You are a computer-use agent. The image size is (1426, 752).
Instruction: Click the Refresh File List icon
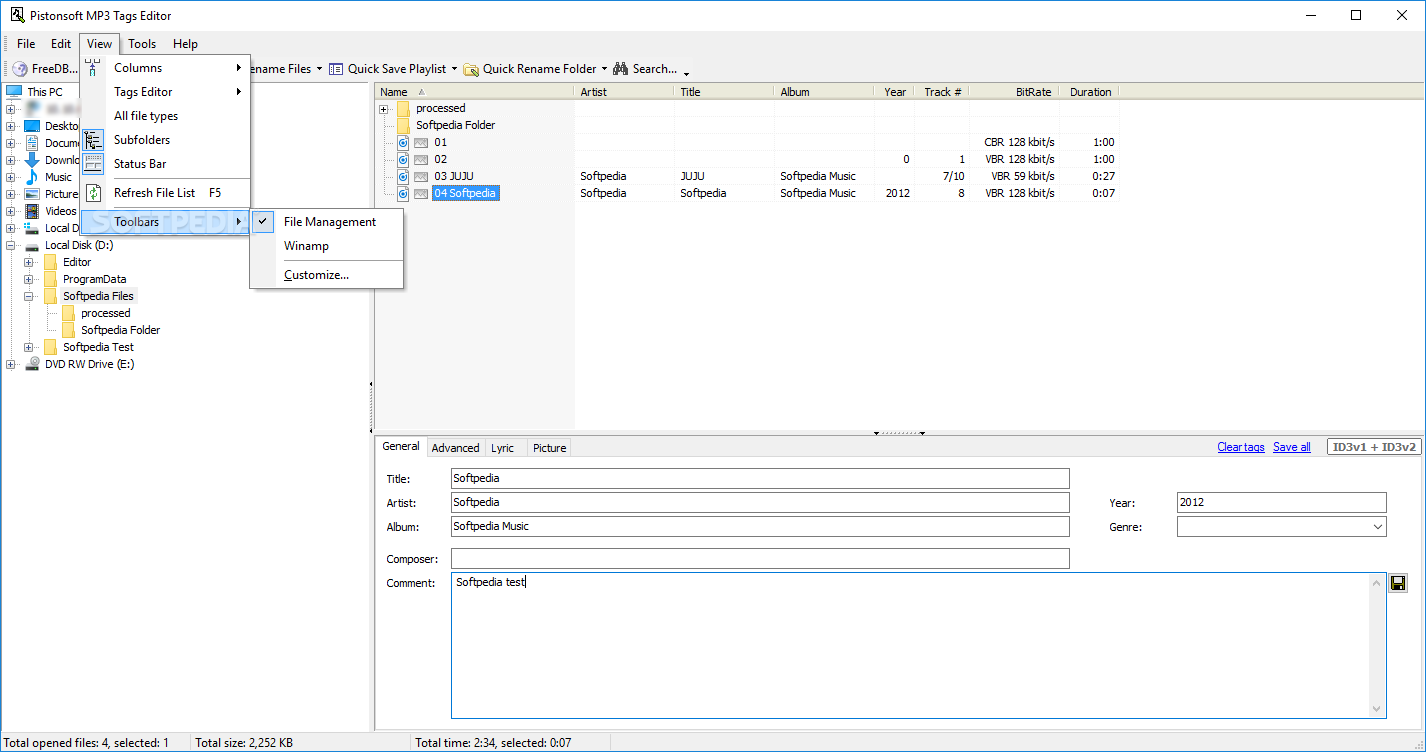pos(93,193)
